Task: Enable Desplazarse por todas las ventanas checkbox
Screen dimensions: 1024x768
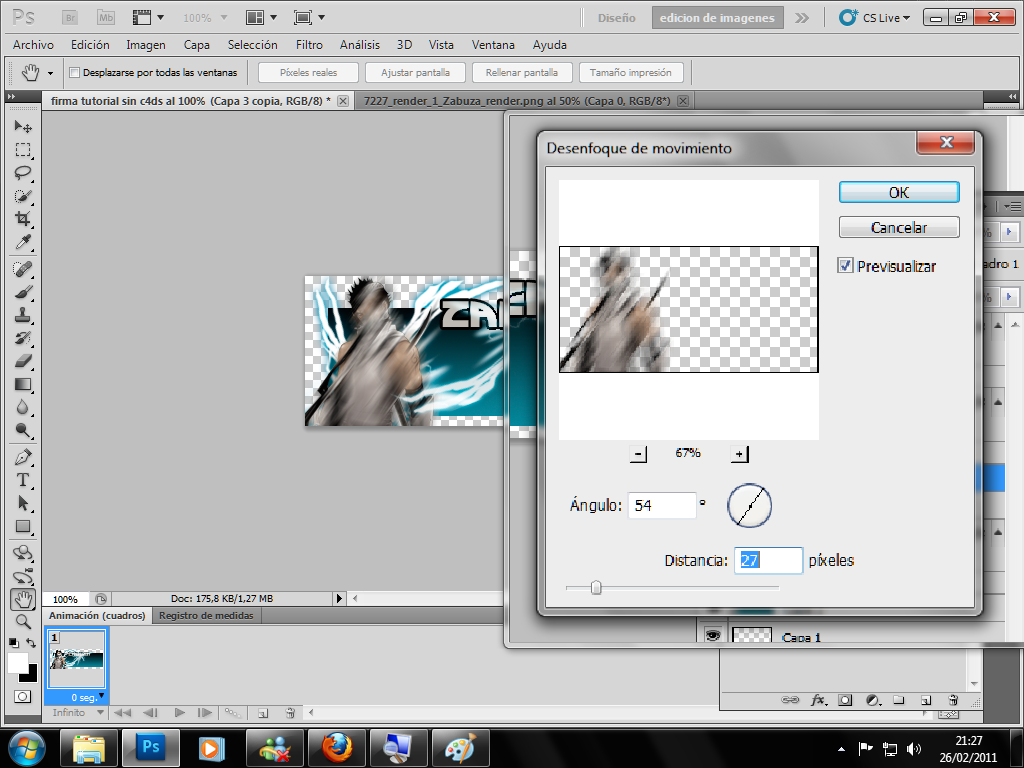Action: click(x=74, y=72)
